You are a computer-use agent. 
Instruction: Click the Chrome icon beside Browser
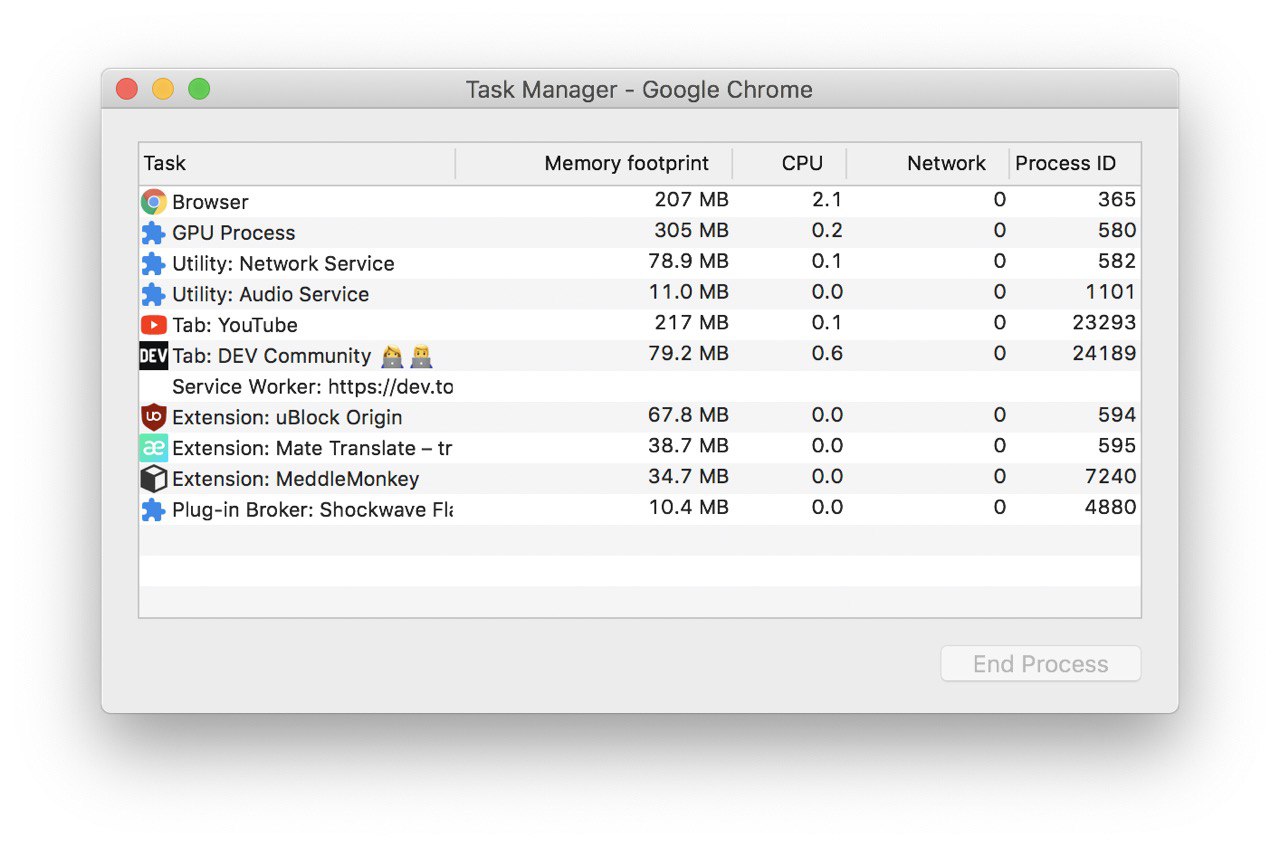(153, 202)
